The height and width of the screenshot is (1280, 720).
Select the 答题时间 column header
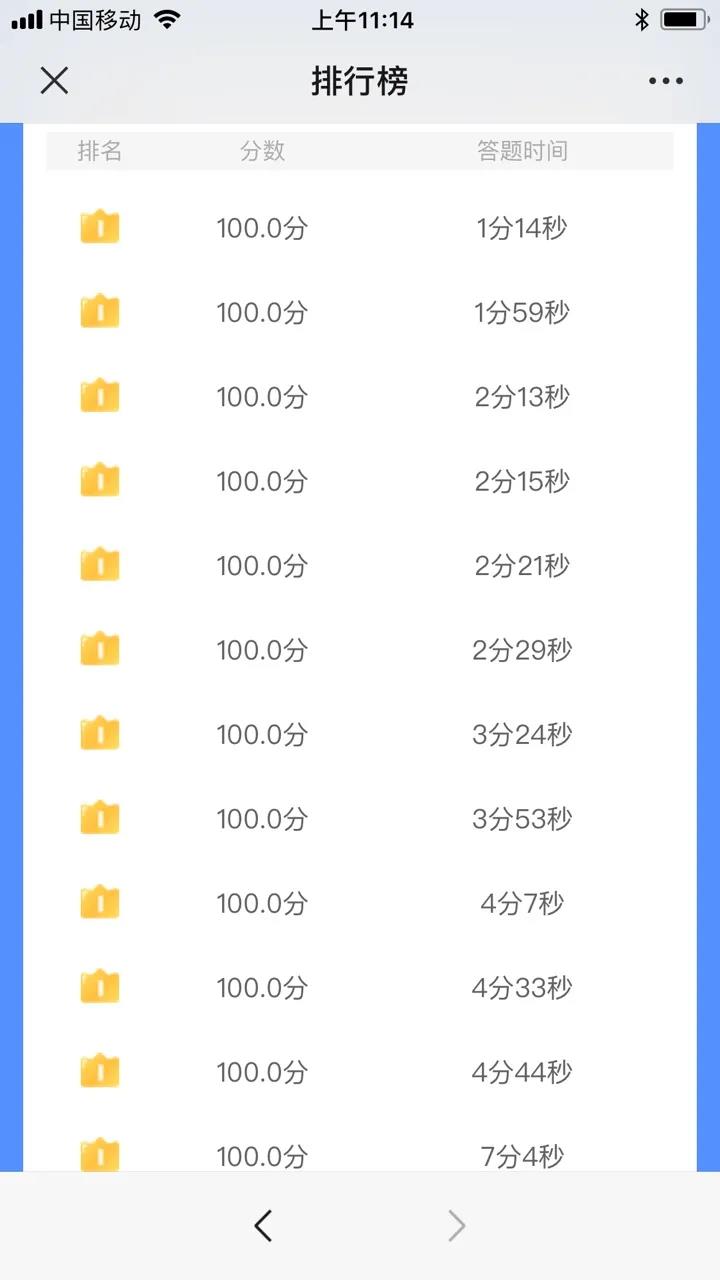click(522, 151)
